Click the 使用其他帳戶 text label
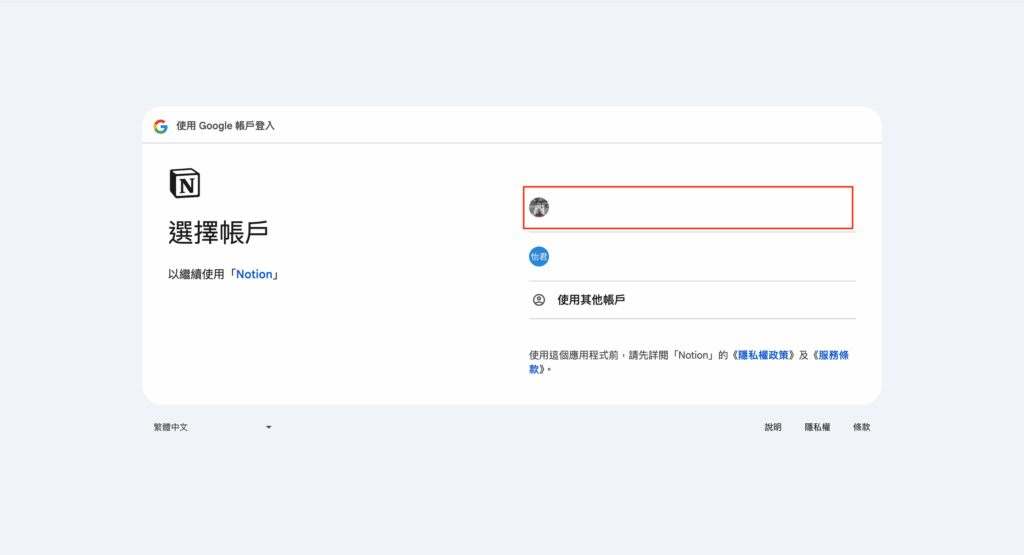Screen dimensions: 1024x555 click(591, 300)
